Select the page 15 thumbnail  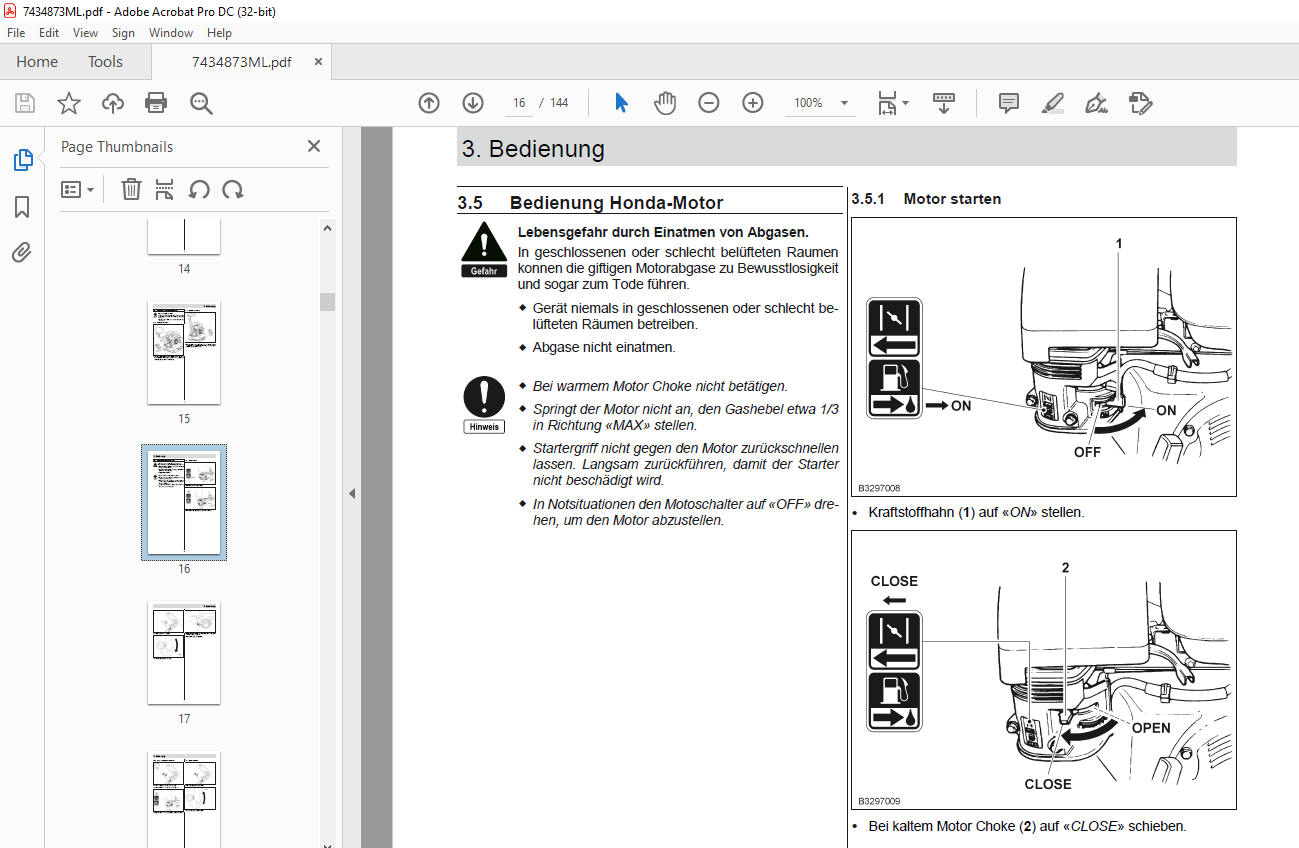pyautogui.click(x=184, y=352)
